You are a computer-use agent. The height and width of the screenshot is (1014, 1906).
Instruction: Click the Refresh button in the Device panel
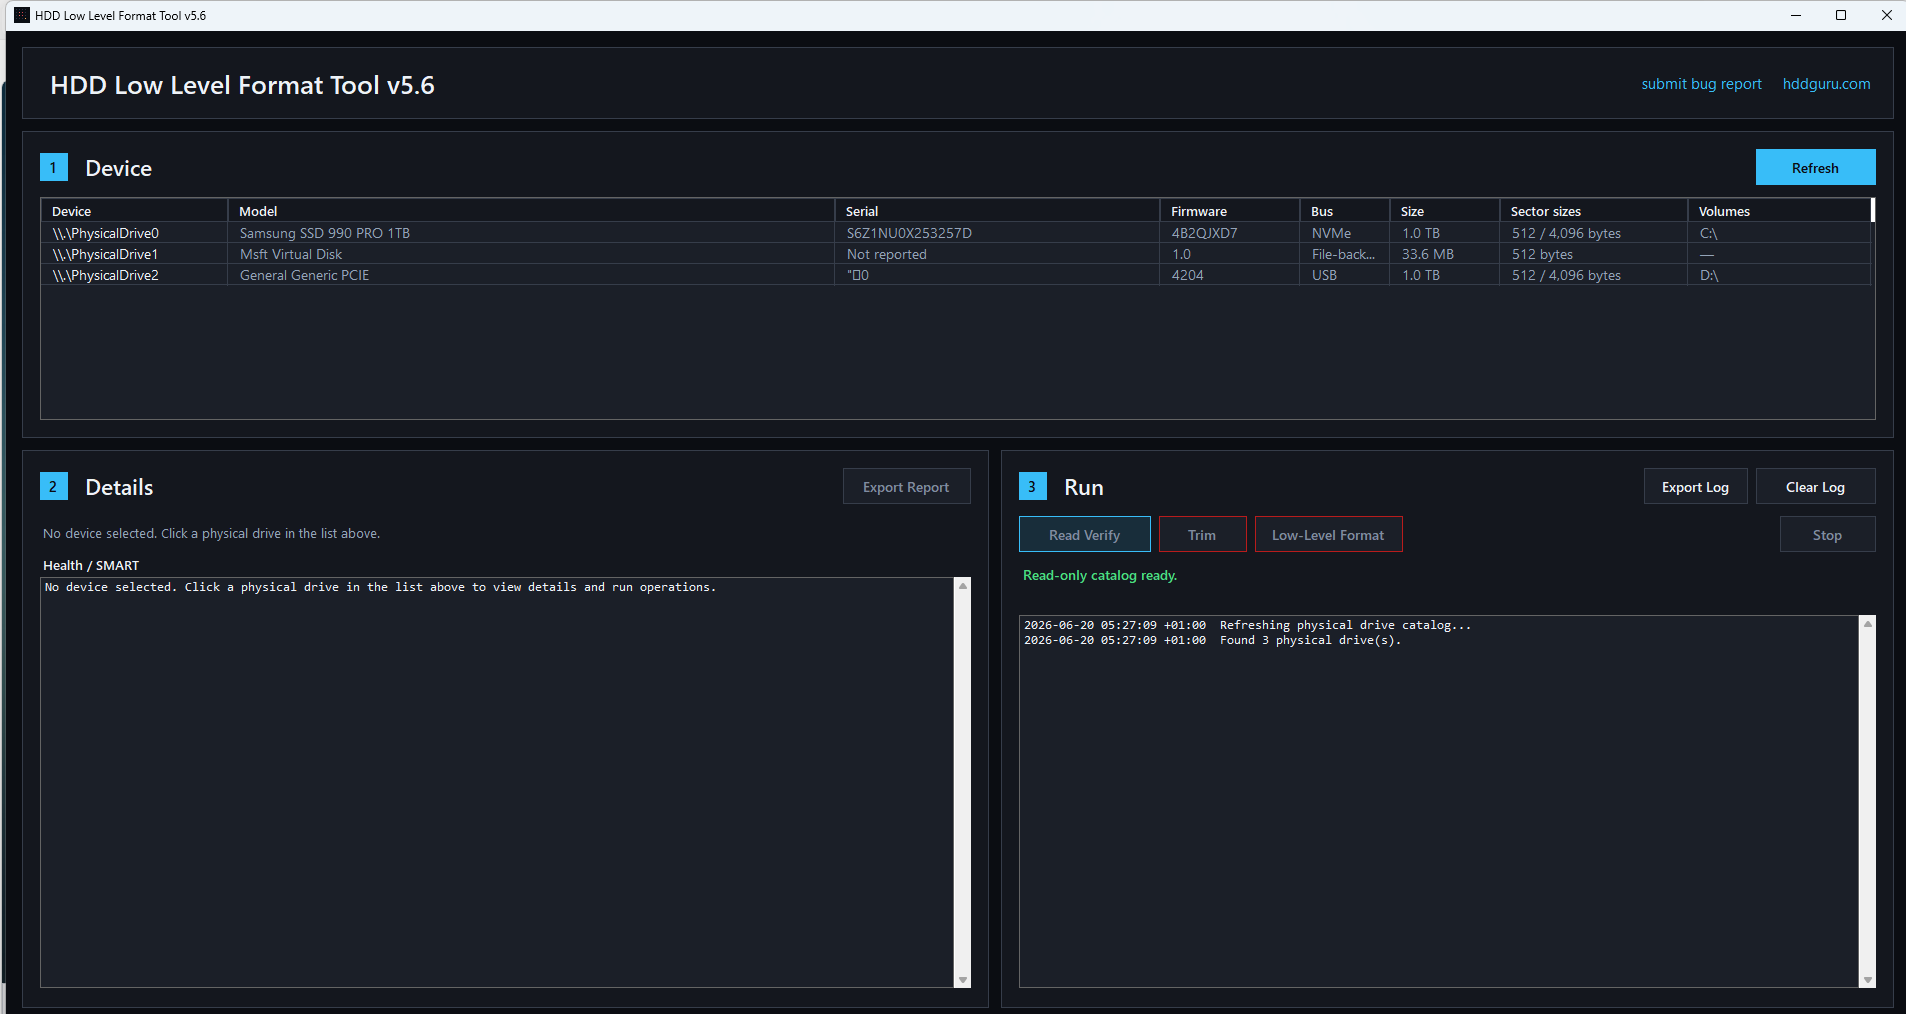click(1815, 167)
